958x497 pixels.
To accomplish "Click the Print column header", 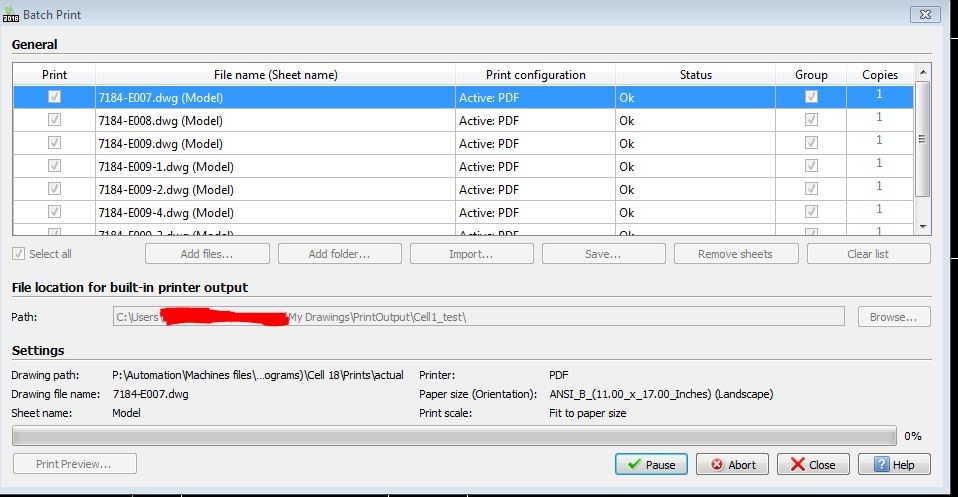I will coord(54,75).
